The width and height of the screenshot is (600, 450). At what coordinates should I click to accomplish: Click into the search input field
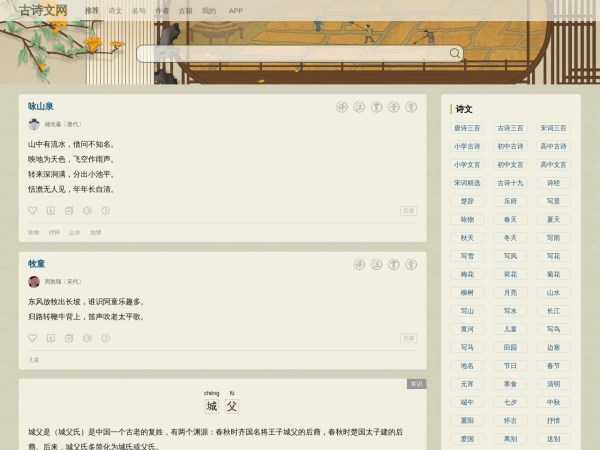point(290,54)
